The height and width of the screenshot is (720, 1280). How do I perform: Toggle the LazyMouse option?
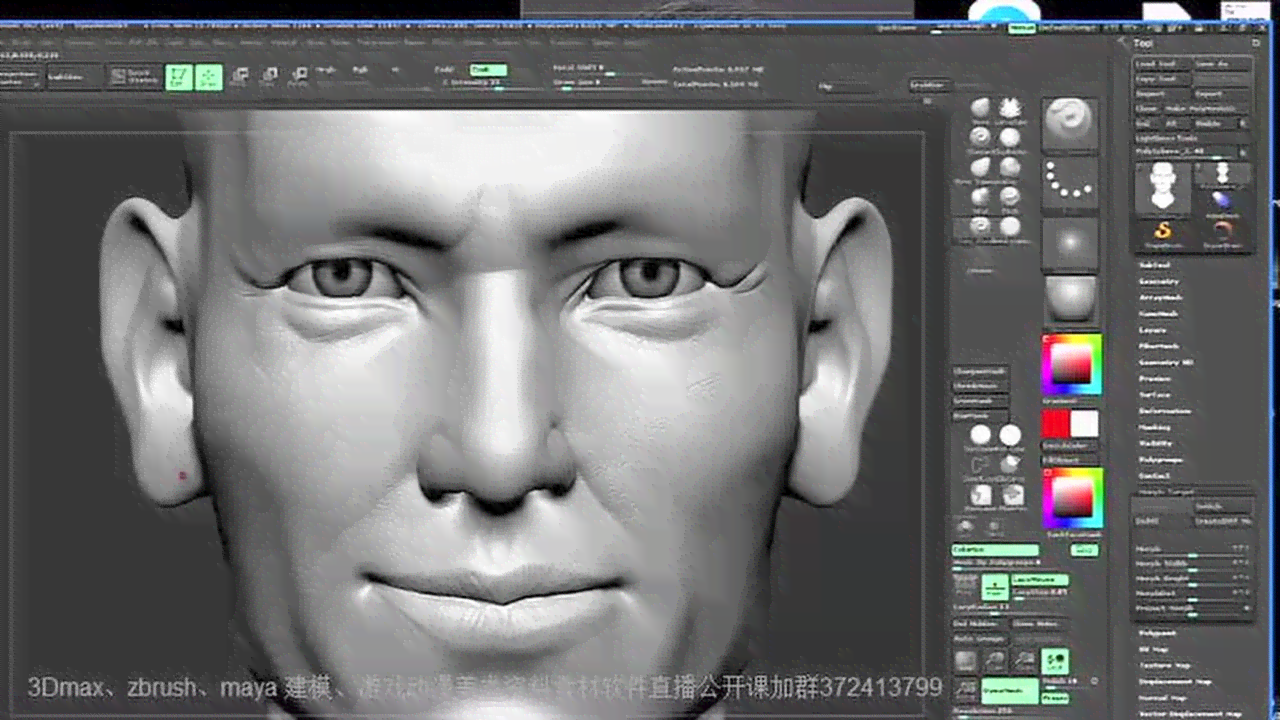point(1039,580)
